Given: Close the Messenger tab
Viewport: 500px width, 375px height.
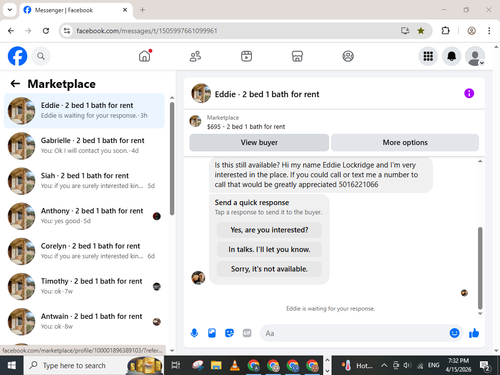Looking at the screenshot, I should pos(125,10).
